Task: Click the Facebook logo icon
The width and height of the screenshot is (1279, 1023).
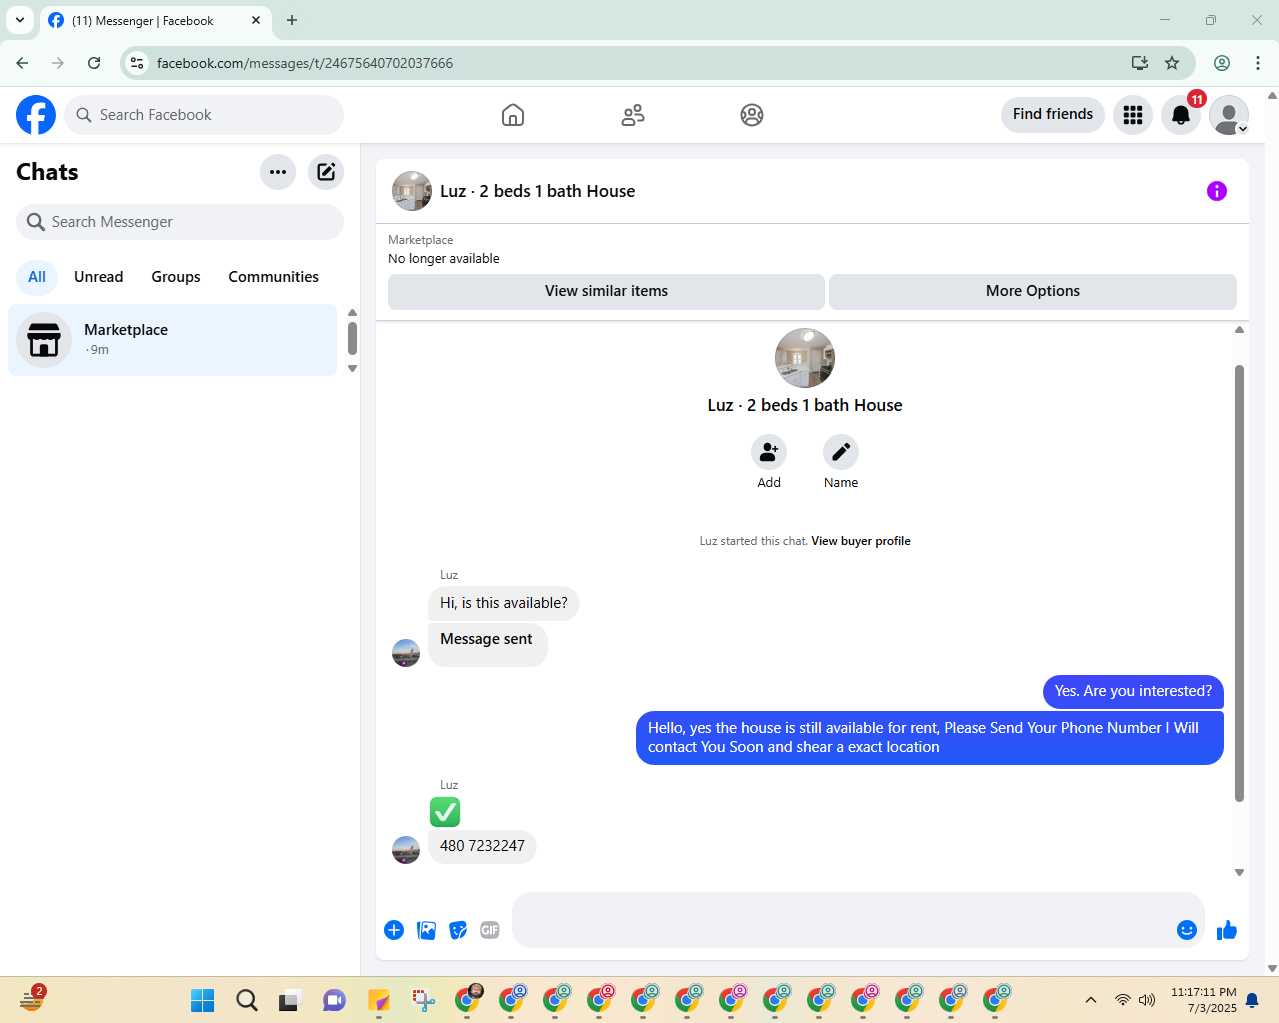Action: [x=36, y=115]
